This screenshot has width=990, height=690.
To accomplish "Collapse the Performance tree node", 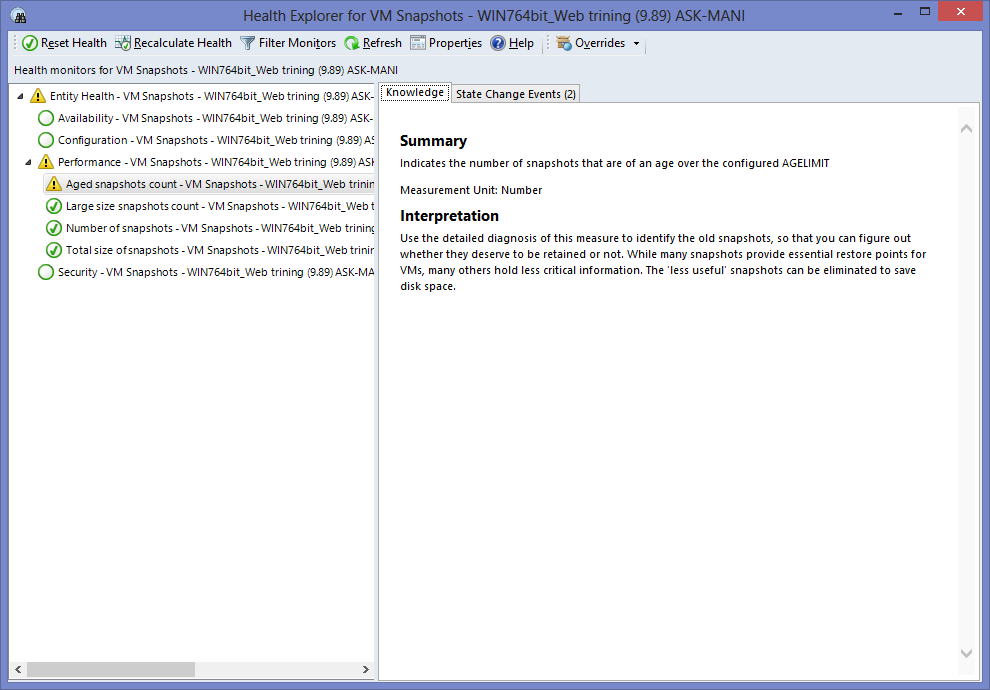I will tap(28, 162).
